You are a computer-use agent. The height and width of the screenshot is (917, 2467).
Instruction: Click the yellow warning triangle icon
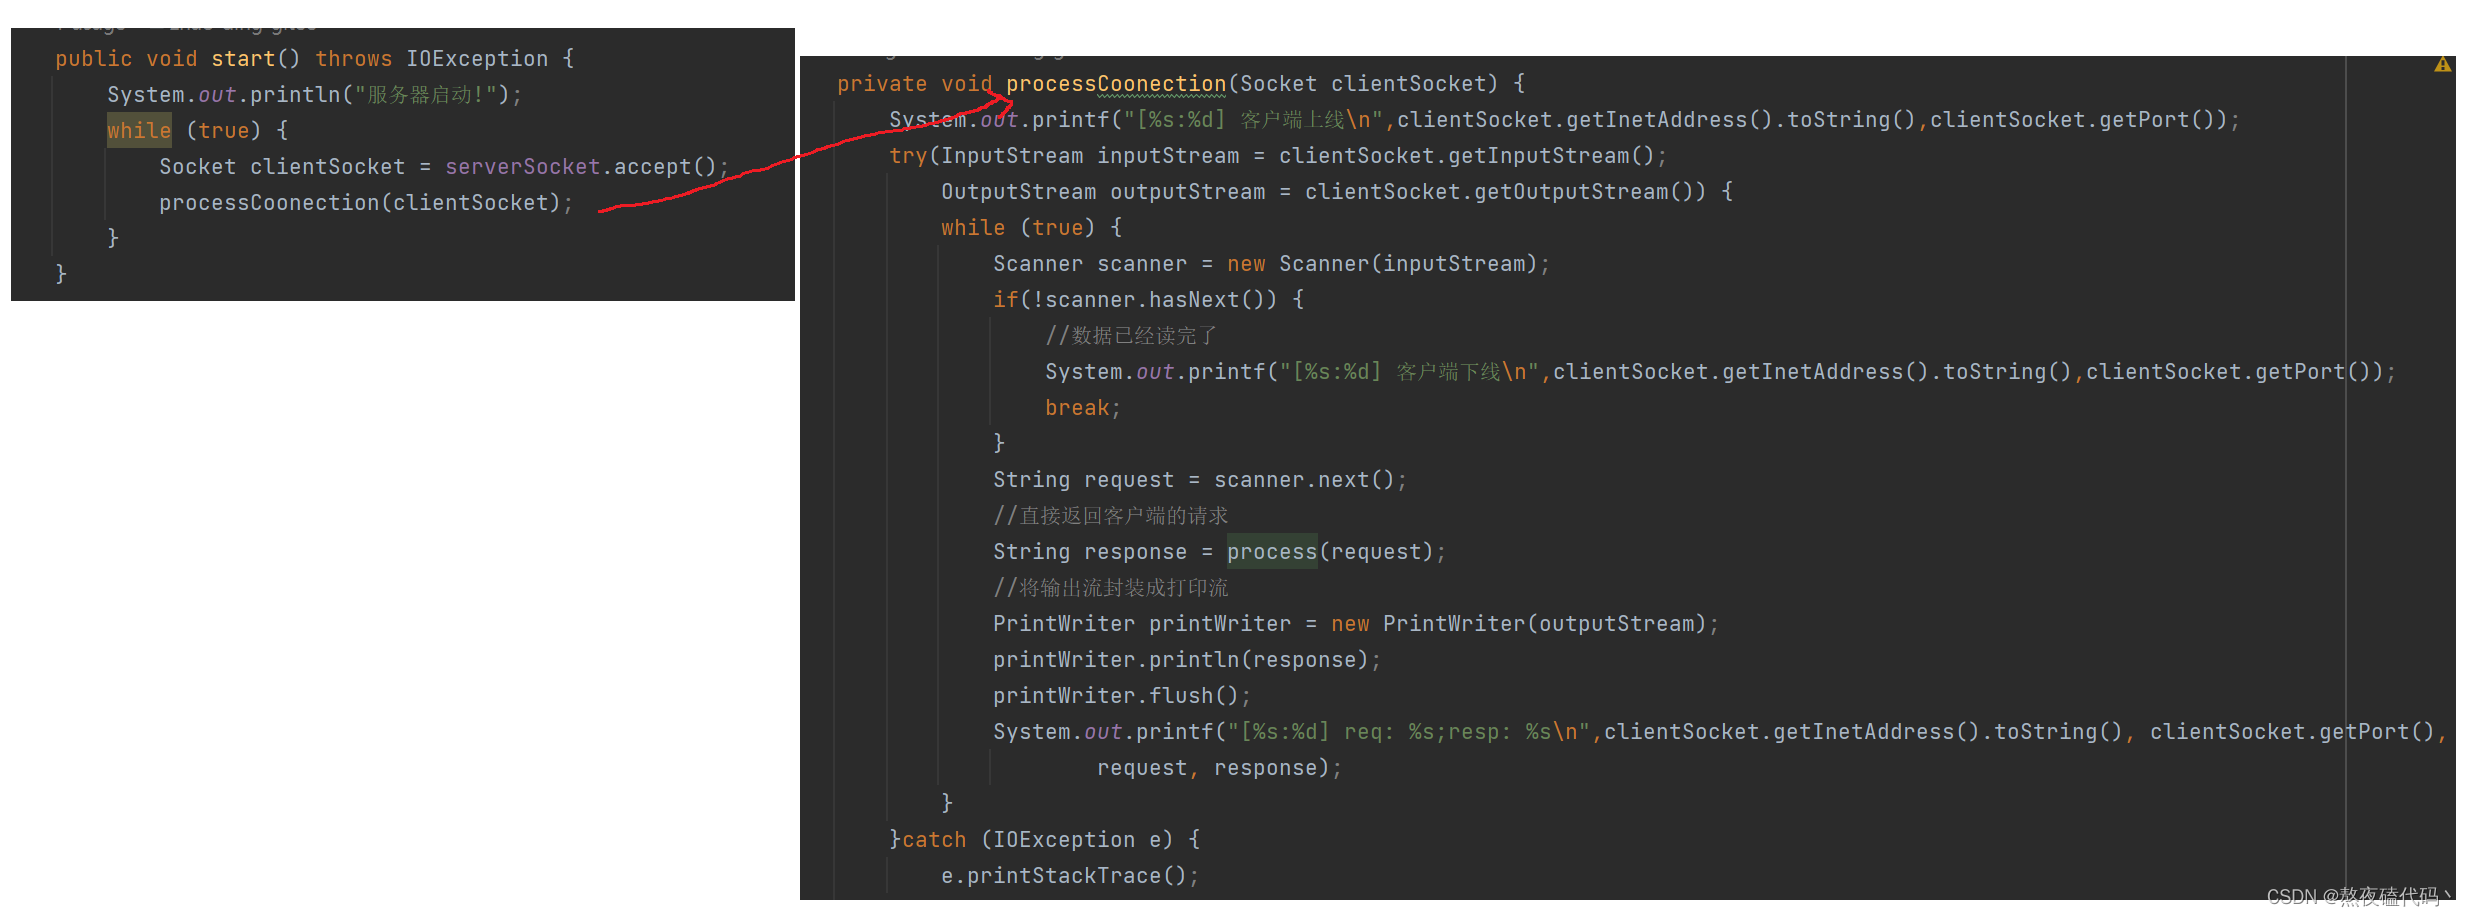[x=2442, y=65]
